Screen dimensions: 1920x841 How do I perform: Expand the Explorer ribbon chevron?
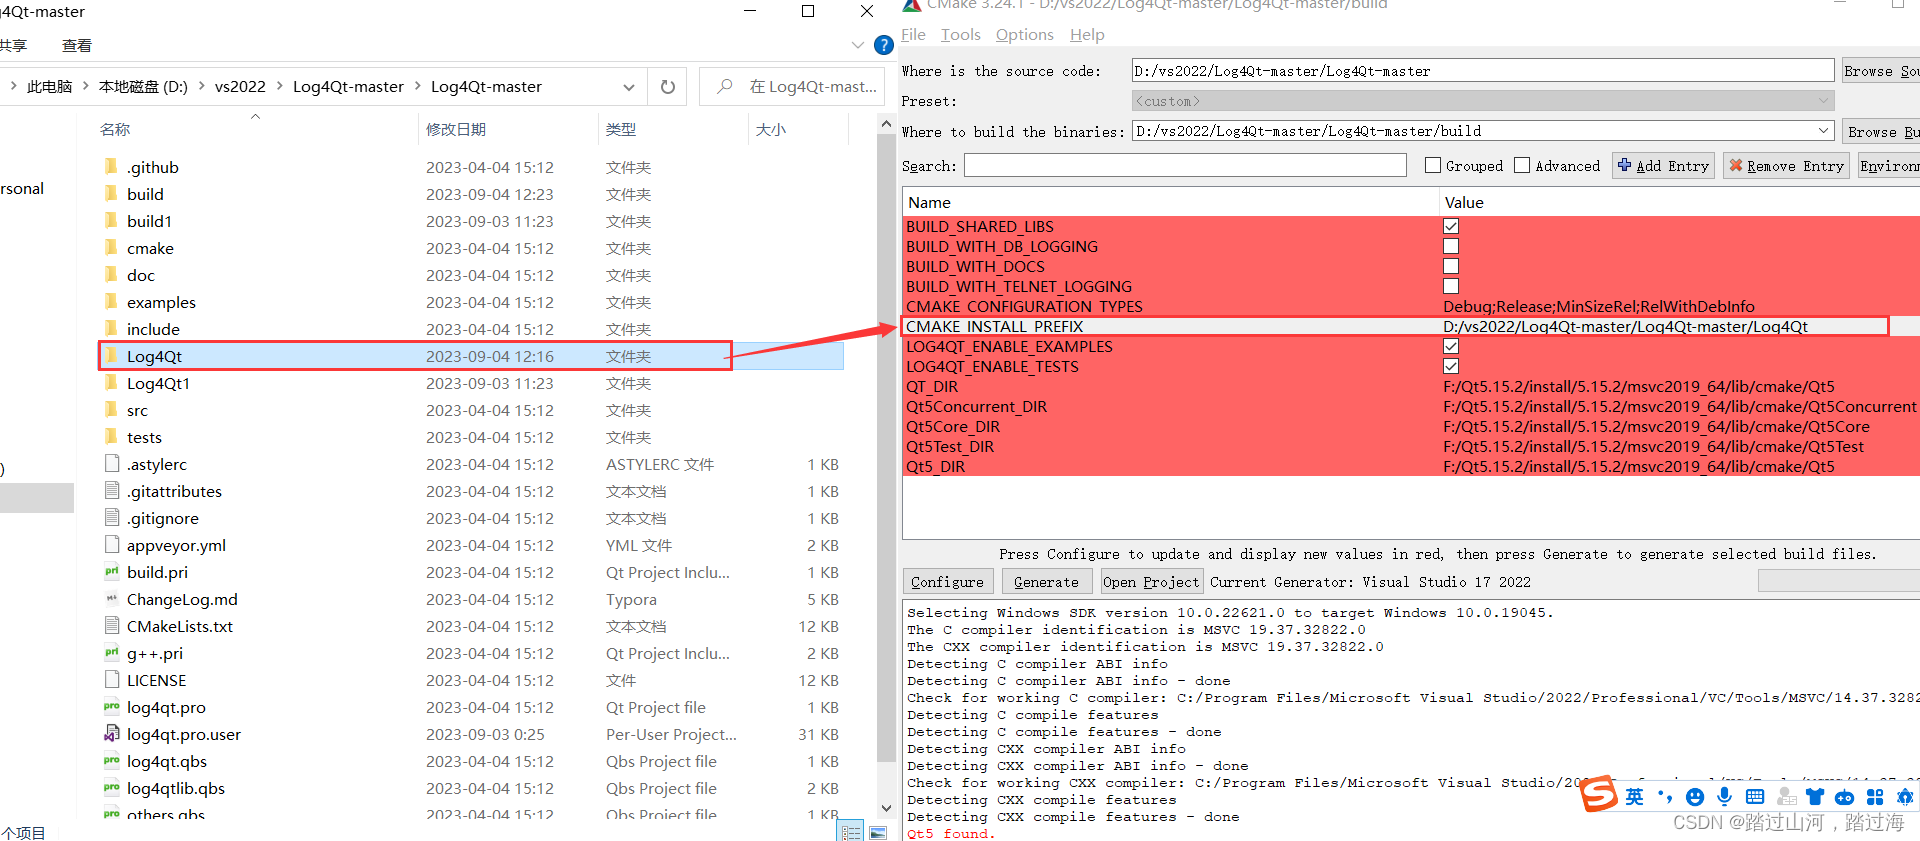pos(857,45)
